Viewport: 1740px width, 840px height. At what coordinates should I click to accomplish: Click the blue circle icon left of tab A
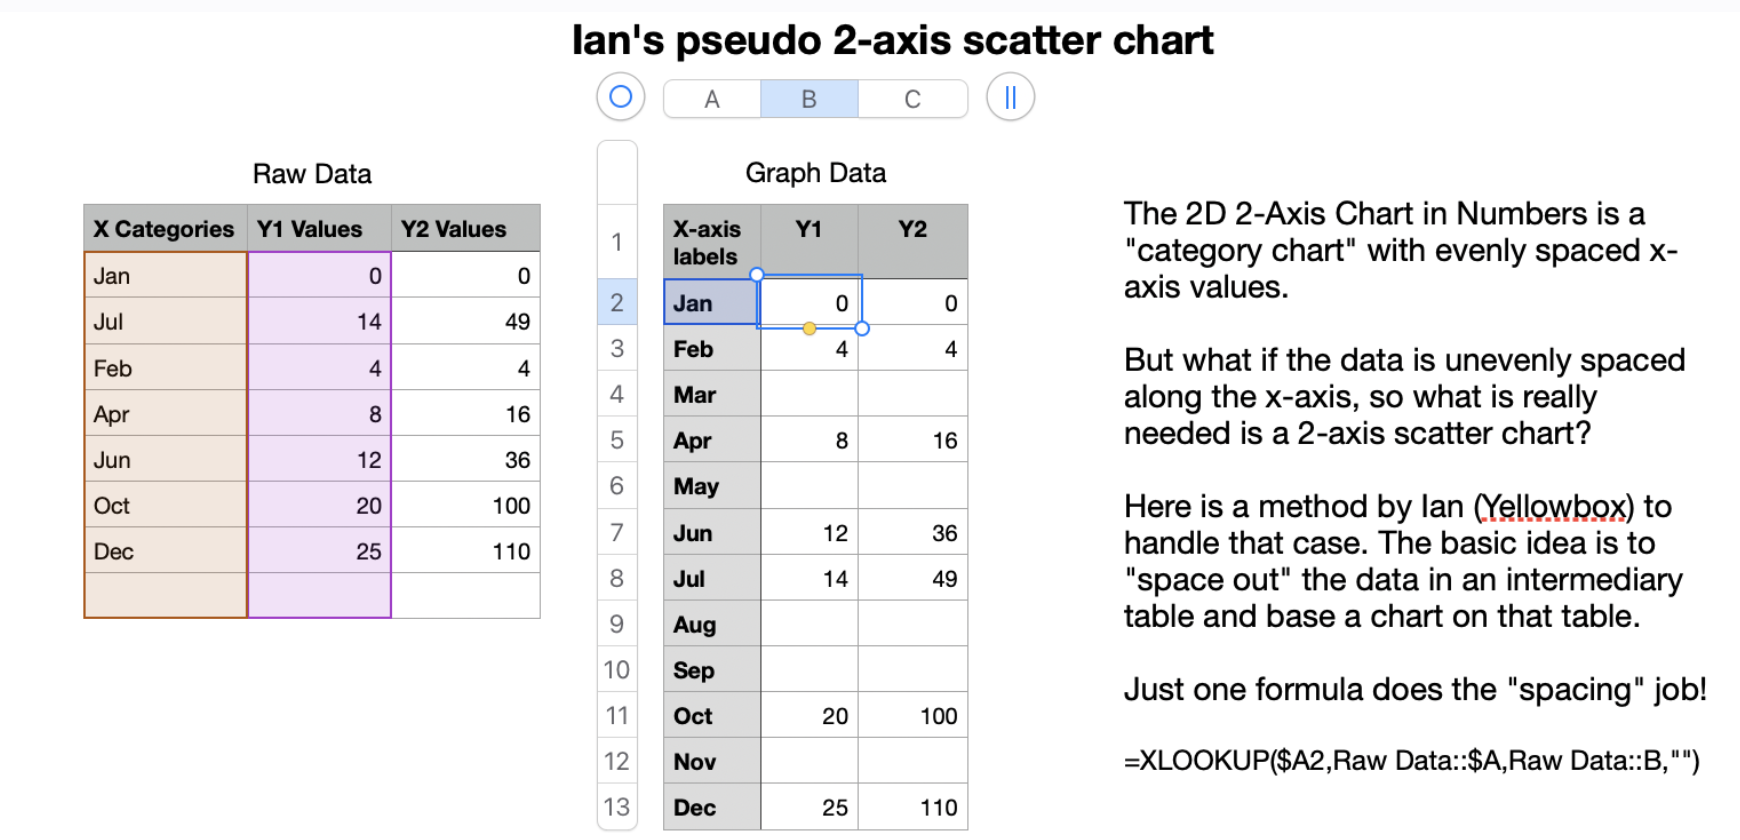pyautogui.click(x=619, y=97)
